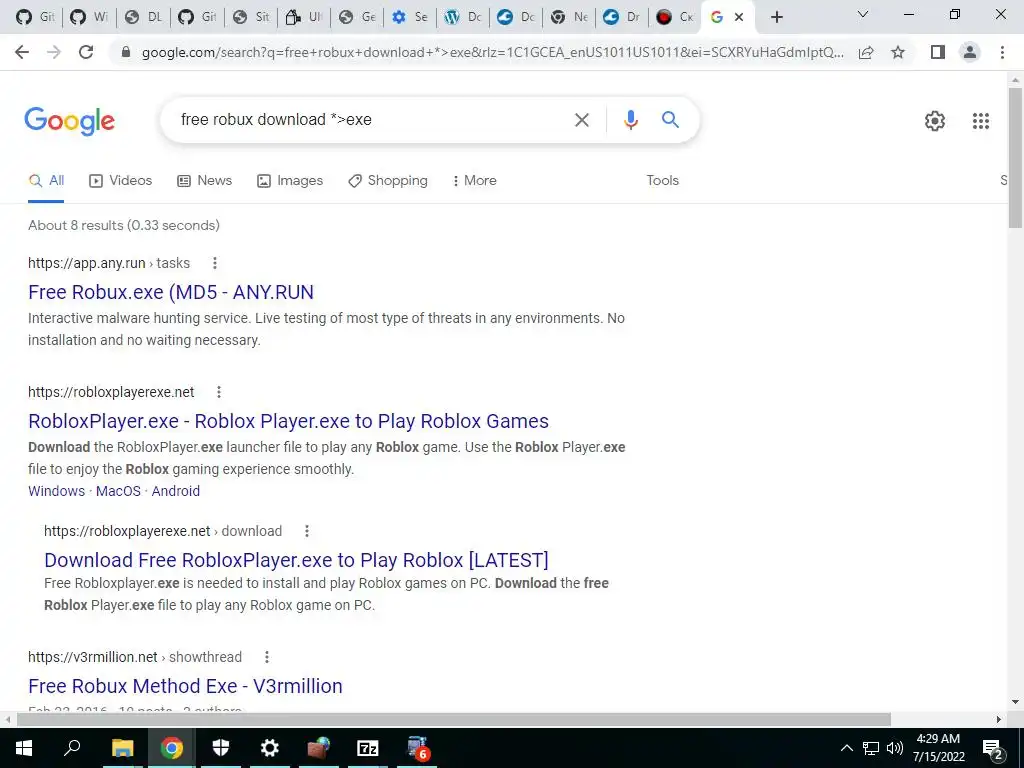Switch to the WordPress browser tab
This screenshot has width=1024, height=768.
[463, 17]
